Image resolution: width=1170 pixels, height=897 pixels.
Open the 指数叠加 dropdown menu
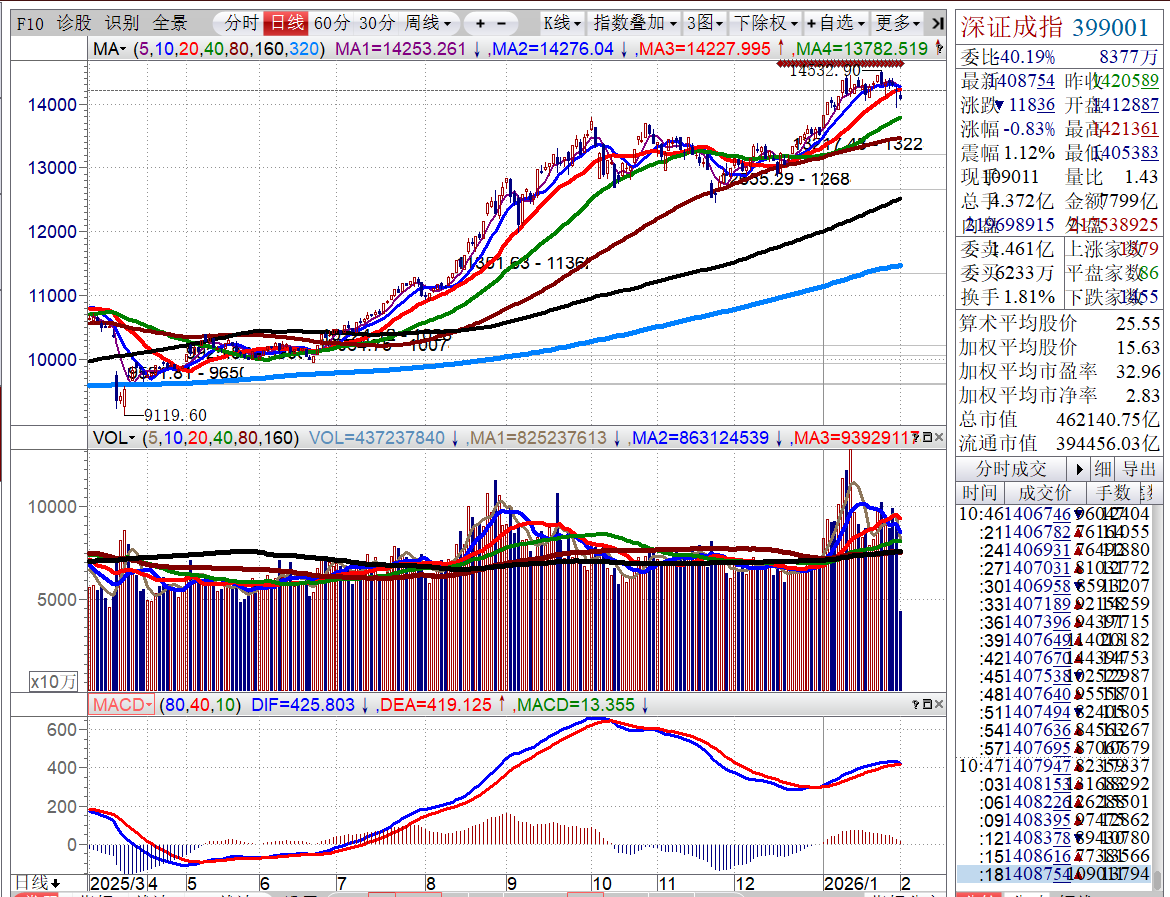[x=635, y=23]
